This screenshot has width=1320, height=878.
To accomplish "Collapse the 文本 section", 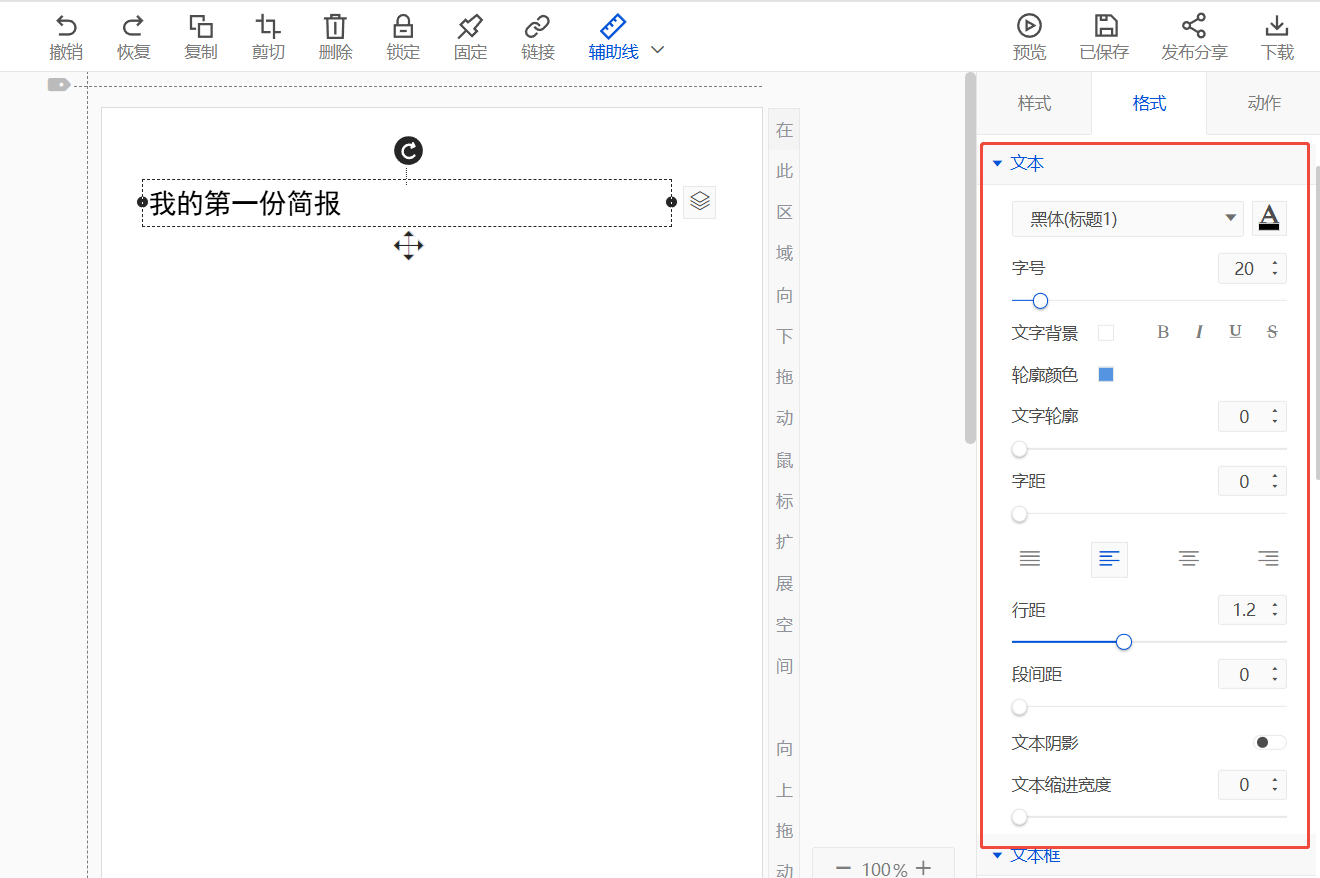I will pos(997,163).
